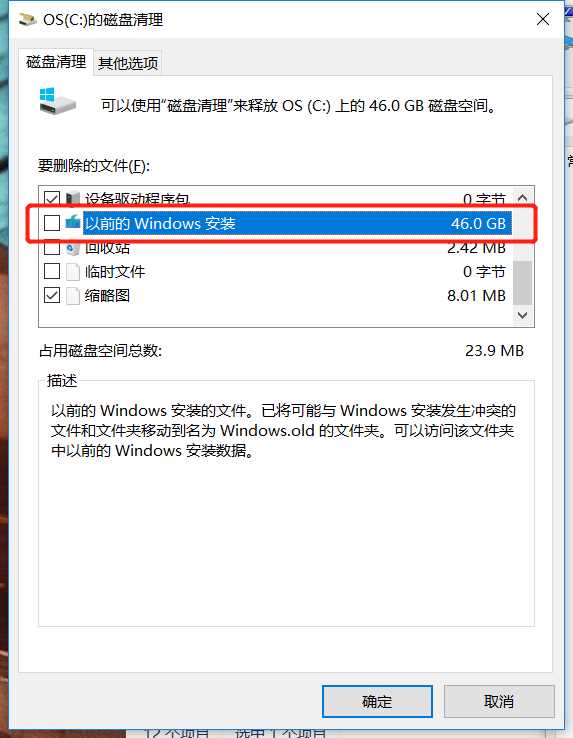Click the Windows drive icon beside the summary
Viewport: 573px width, 738px height.
coord(57,101)
